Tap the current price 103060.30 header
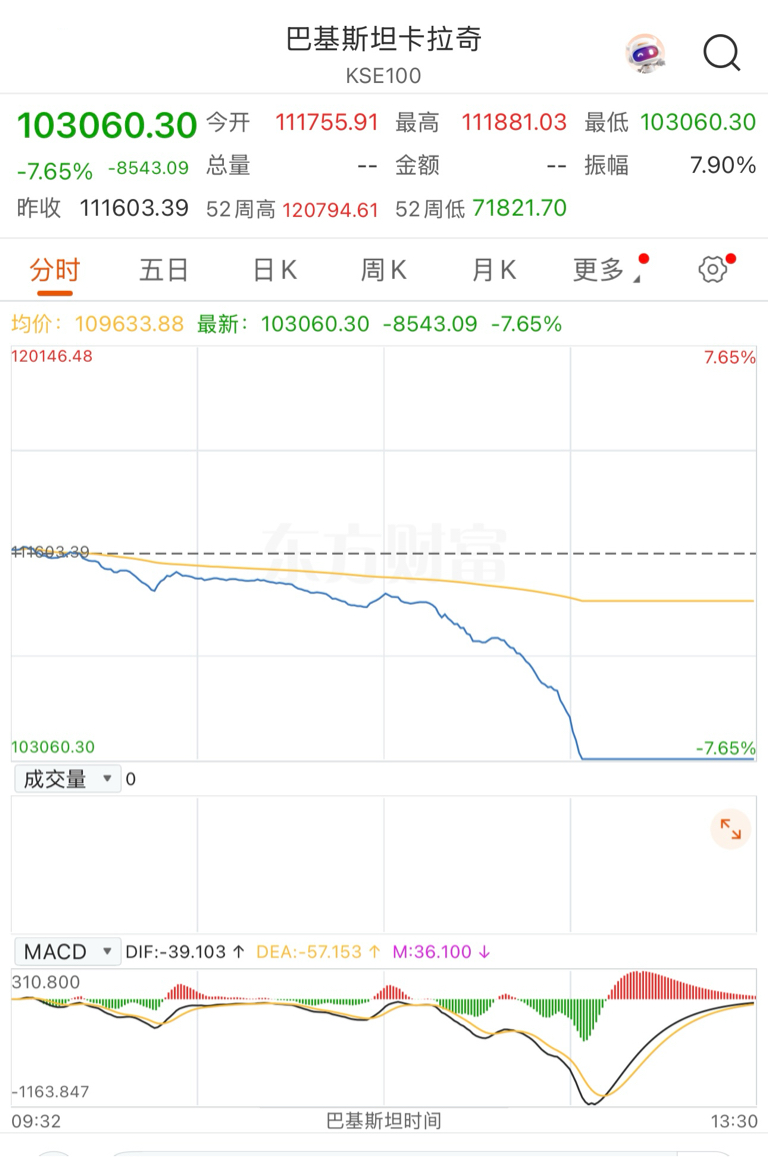The image size is (768, 1157). [107, 125]
